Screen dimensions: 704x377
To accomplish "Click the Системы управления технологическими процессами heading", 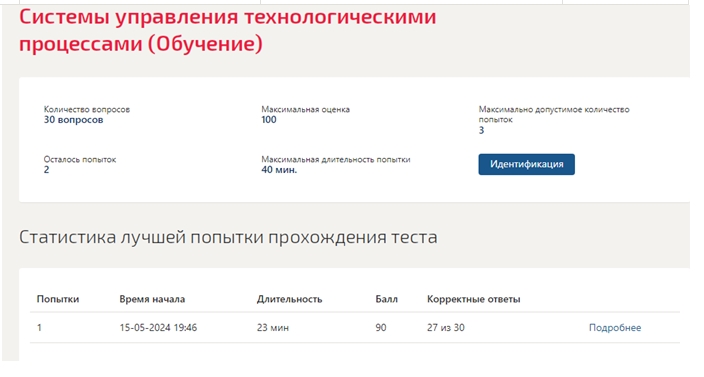I will 228,31.
